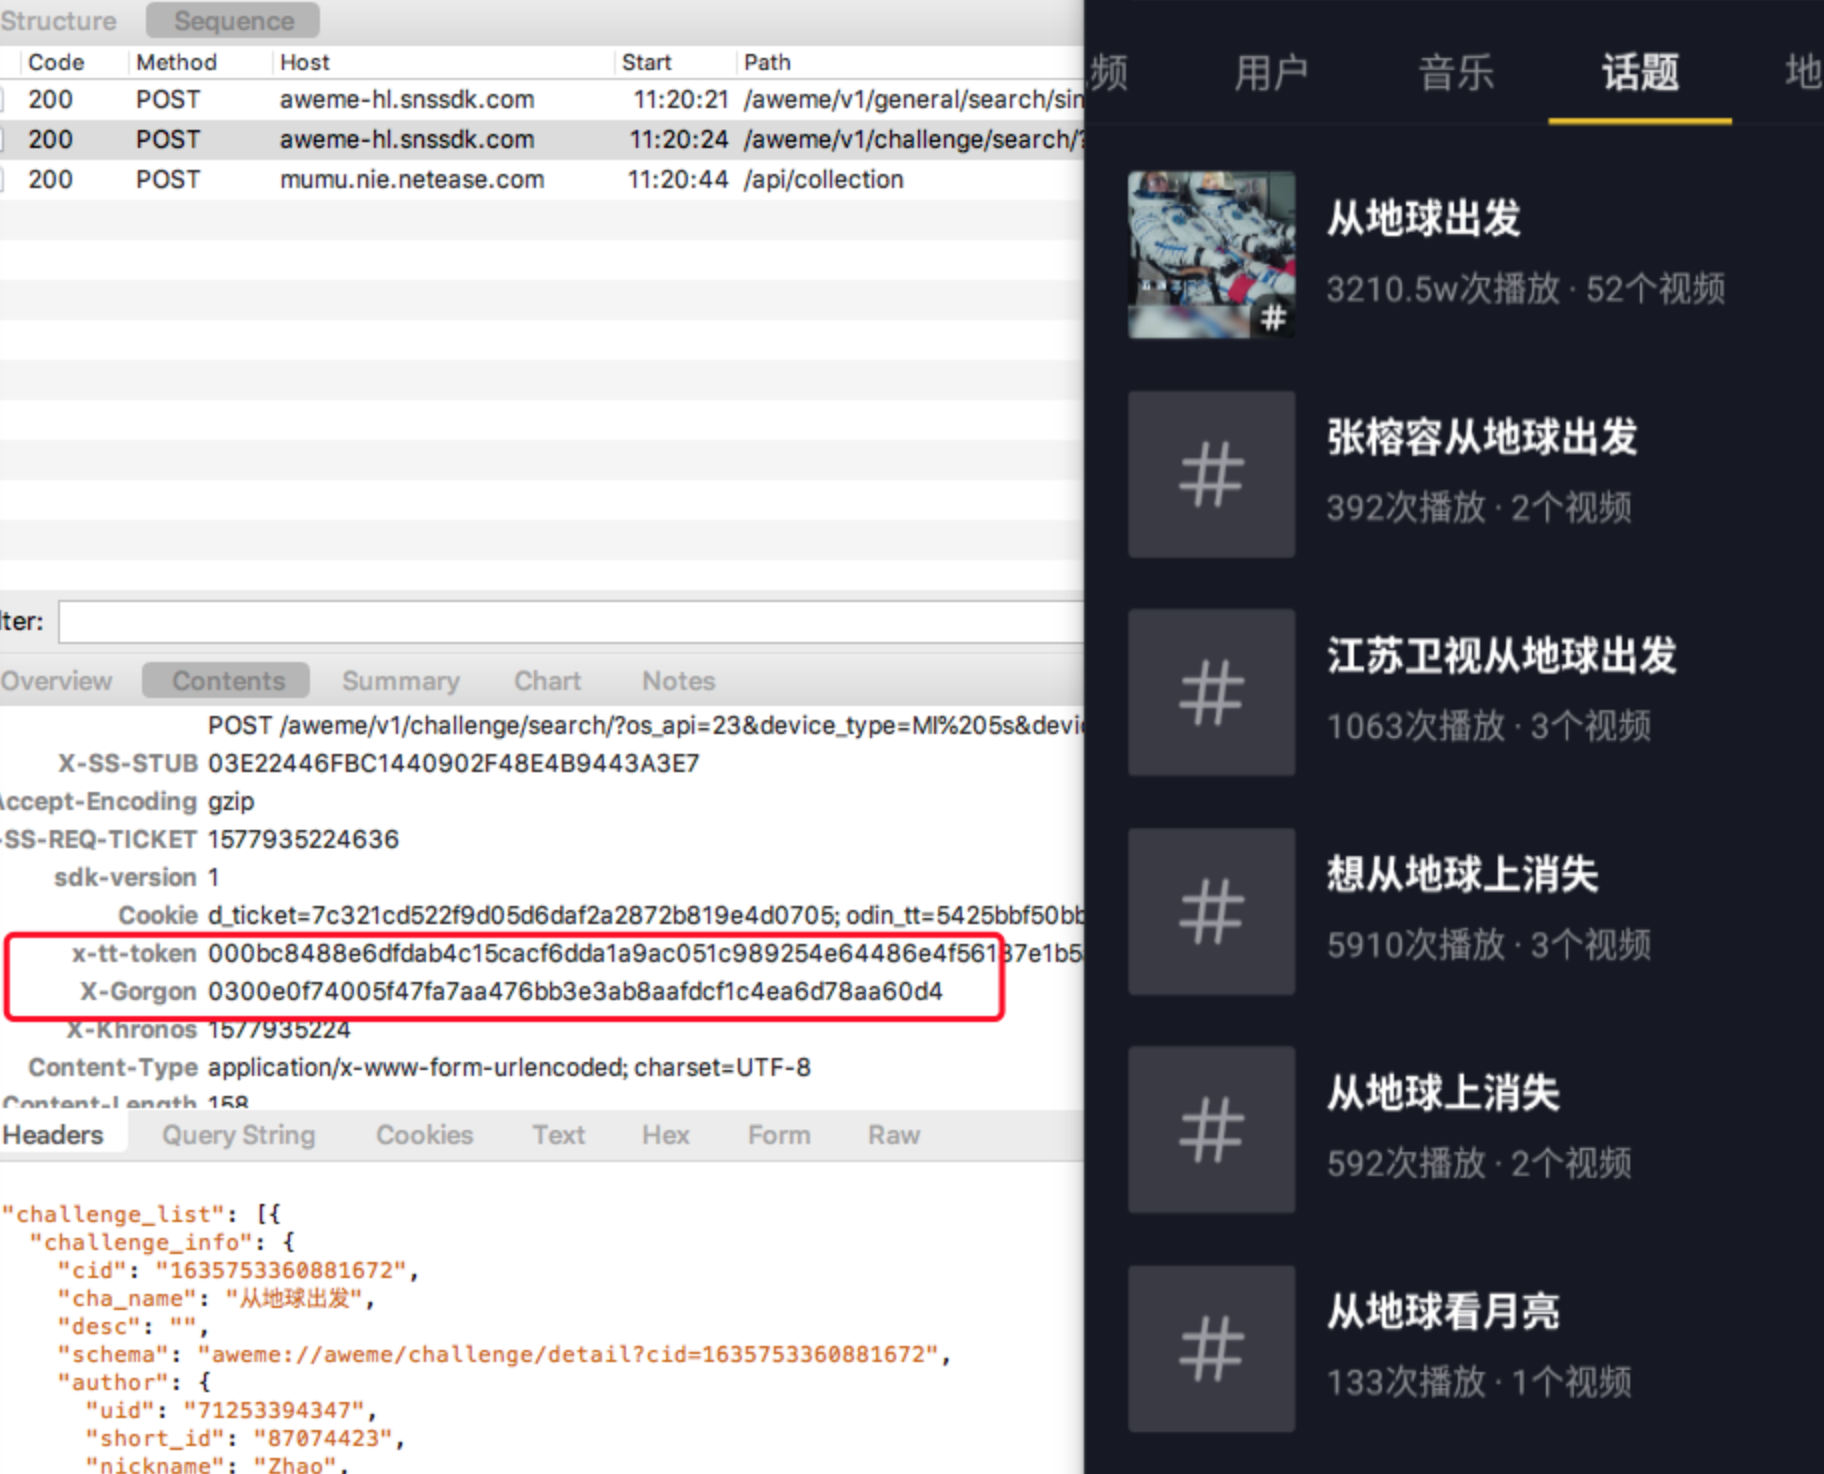The image size is (1824, 1474).
Task: Select the X-Gorgon header value
Action: 575,992
